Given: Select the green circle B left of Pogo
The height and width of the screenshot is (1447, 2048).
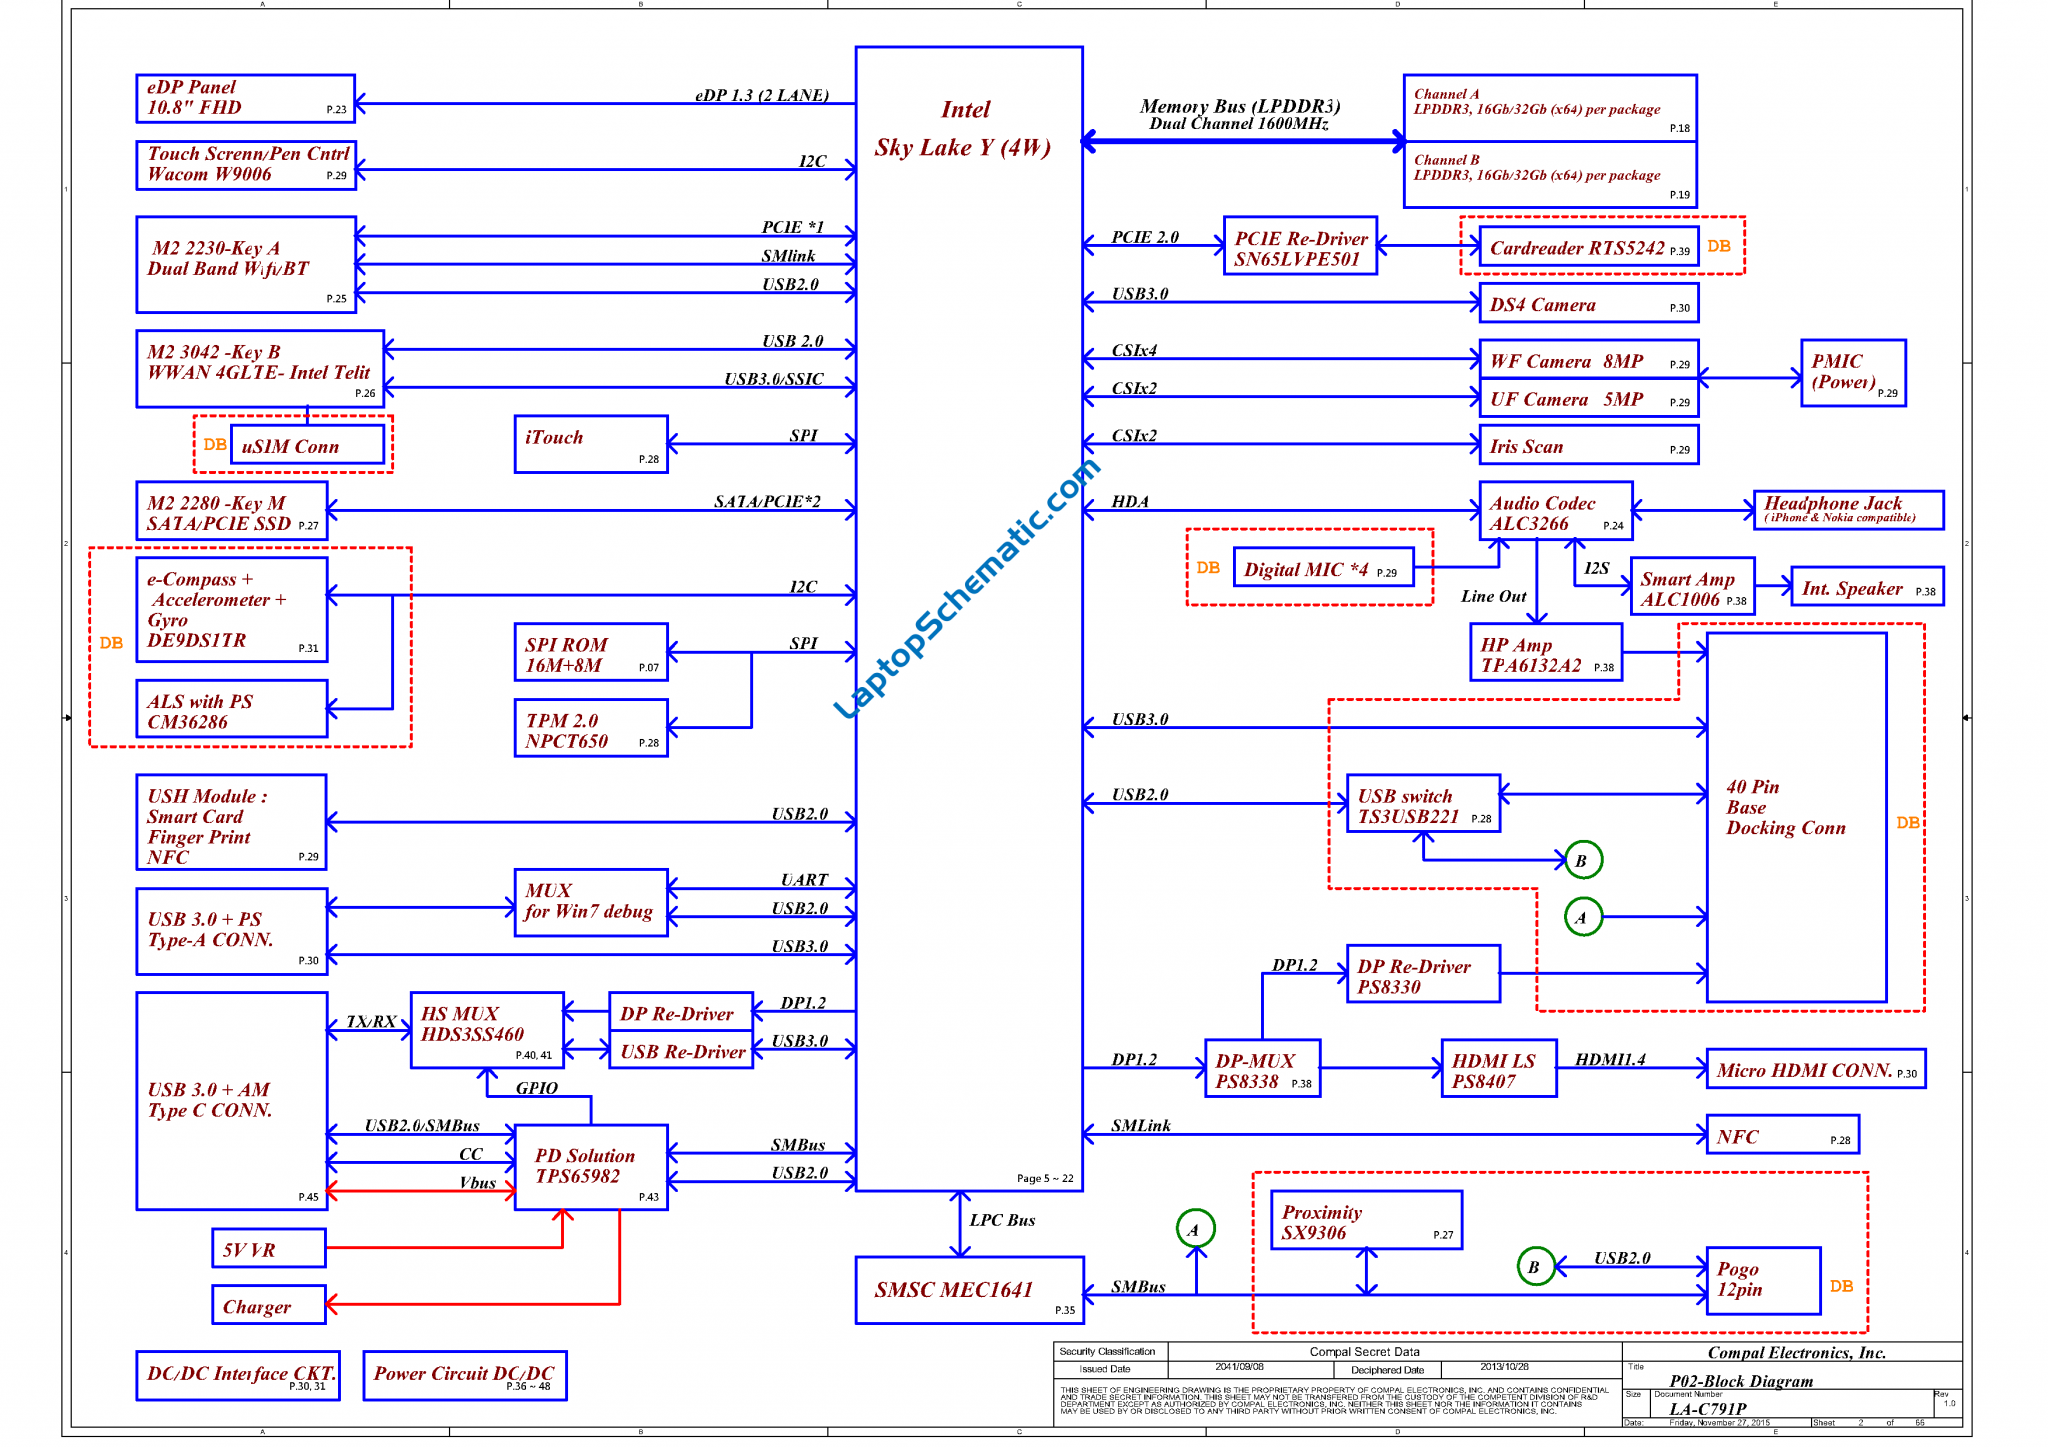Looking at the screenshot, I should pos(1535,1267).
